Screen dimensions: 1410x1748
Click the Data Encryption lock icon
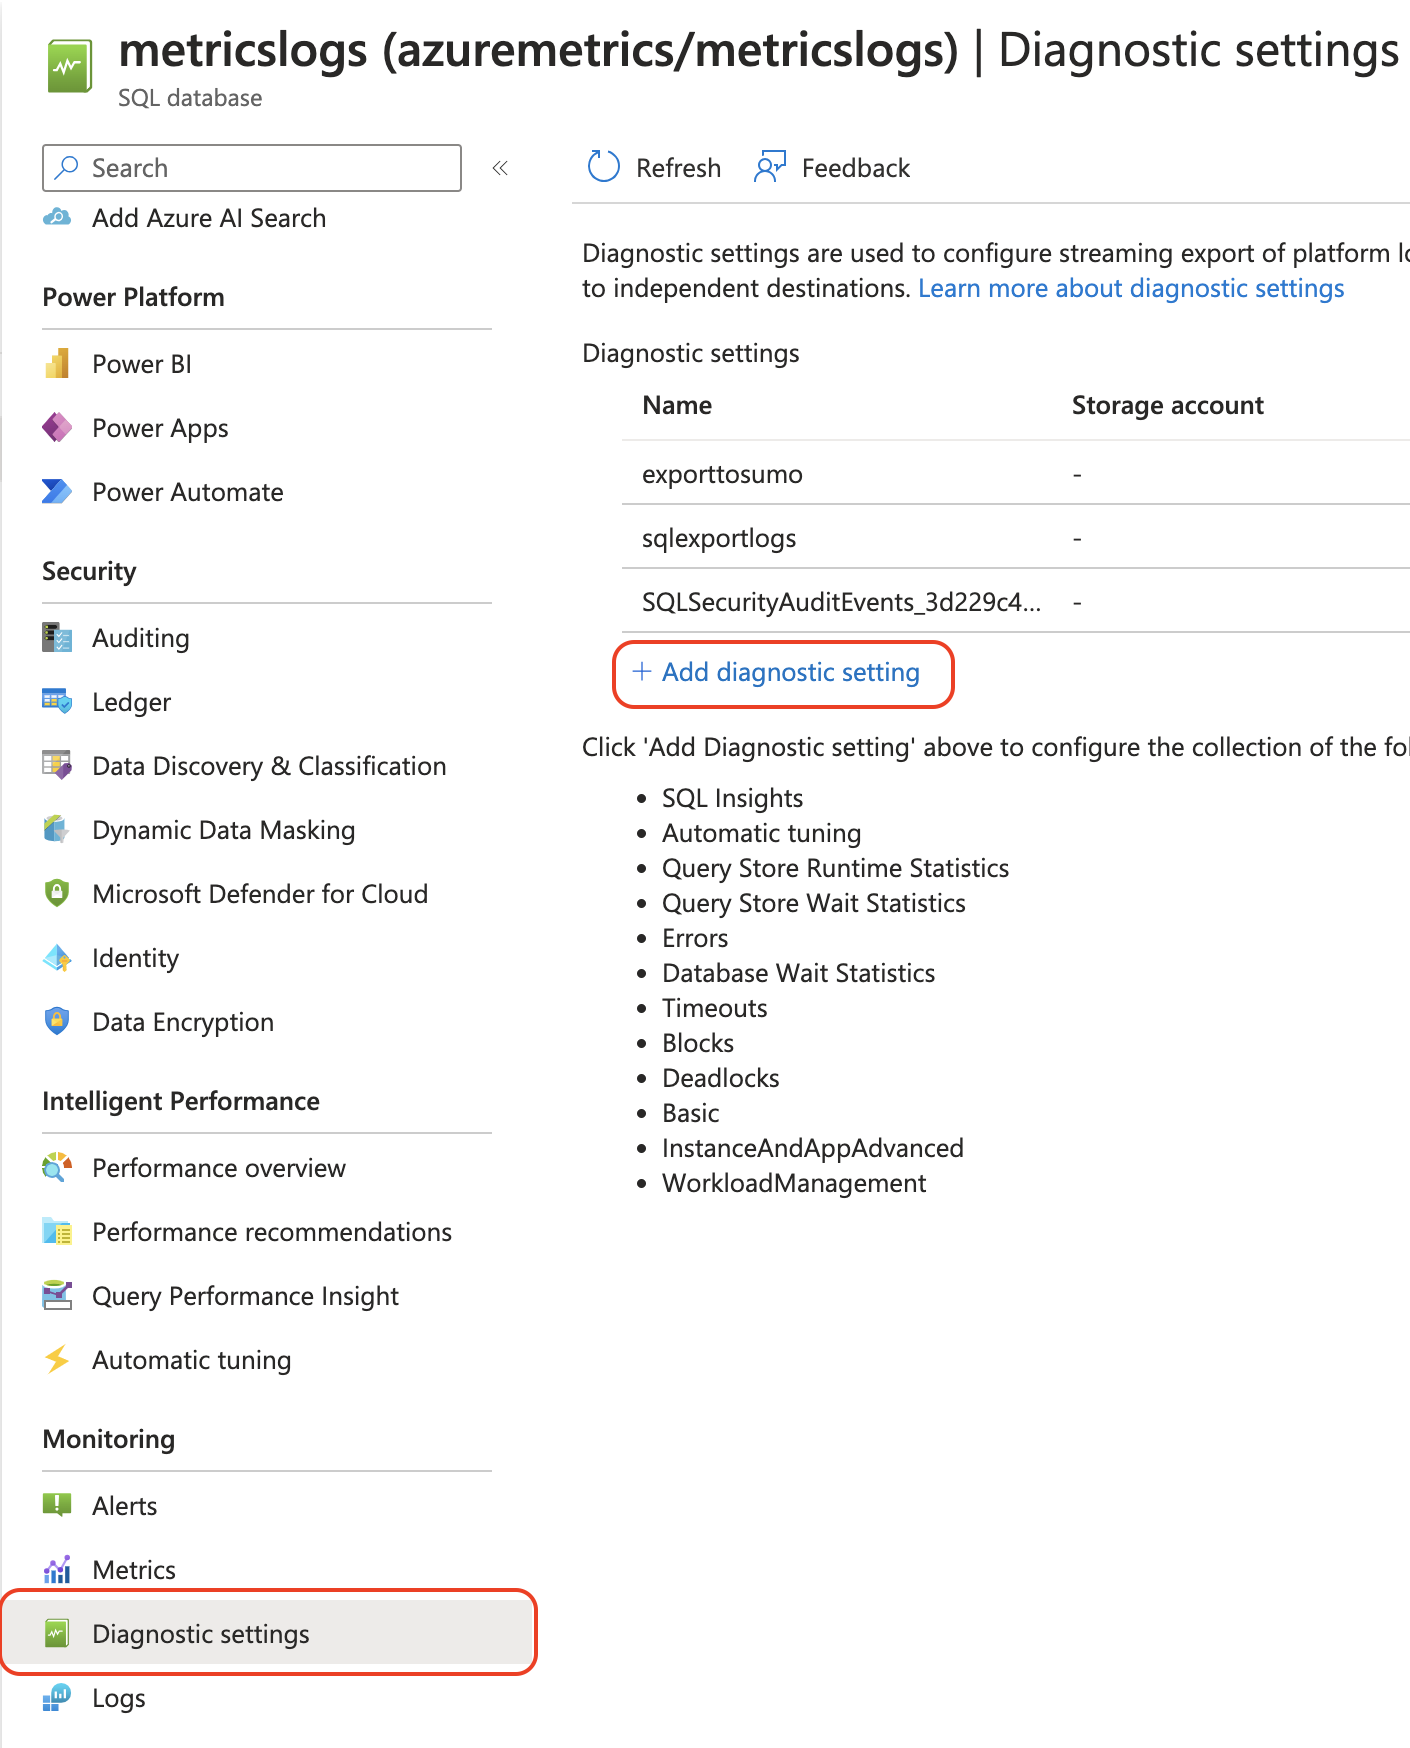(57, 1022)
